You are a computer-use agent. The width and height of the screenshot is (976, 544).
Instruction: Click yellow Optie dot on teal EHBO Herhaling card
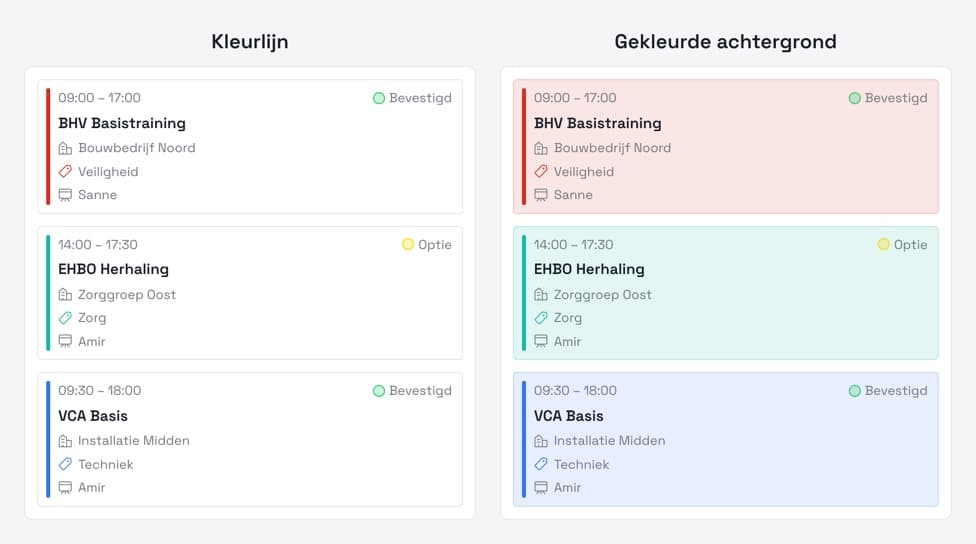(883, 244)
